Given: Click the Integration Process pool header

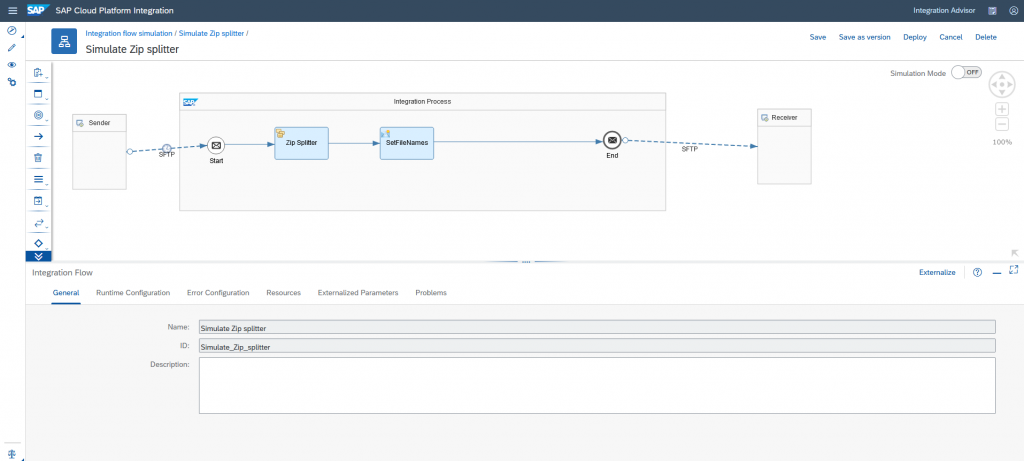Looking at the screenshot, I should [422, 101].
